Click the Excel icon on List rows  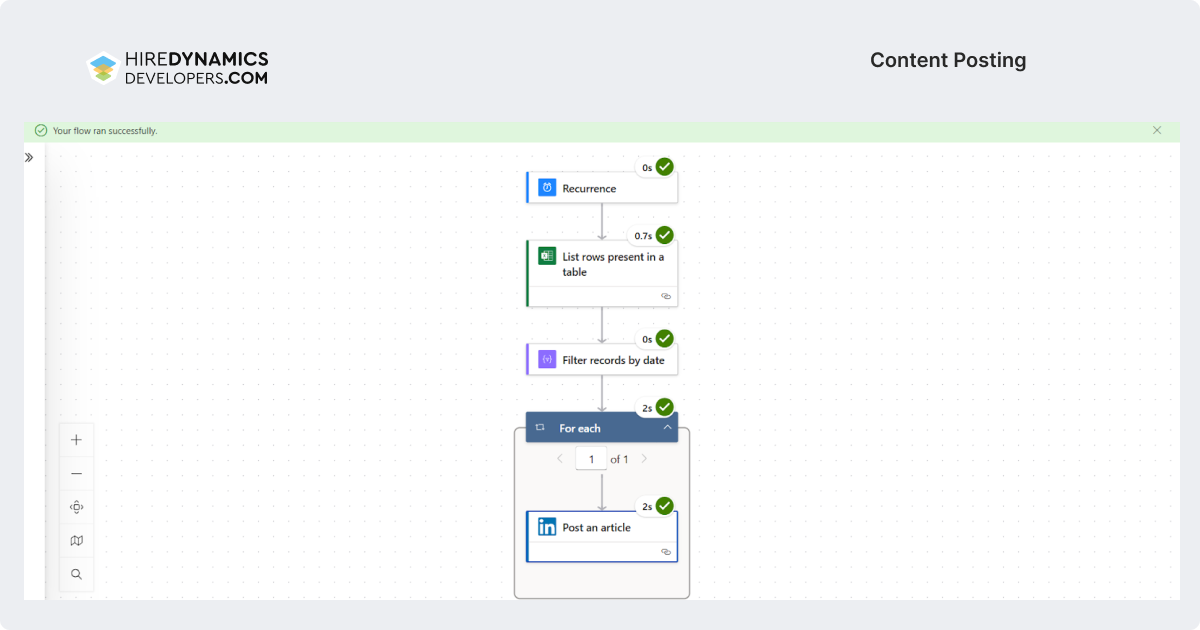click(x=547, y=256)
